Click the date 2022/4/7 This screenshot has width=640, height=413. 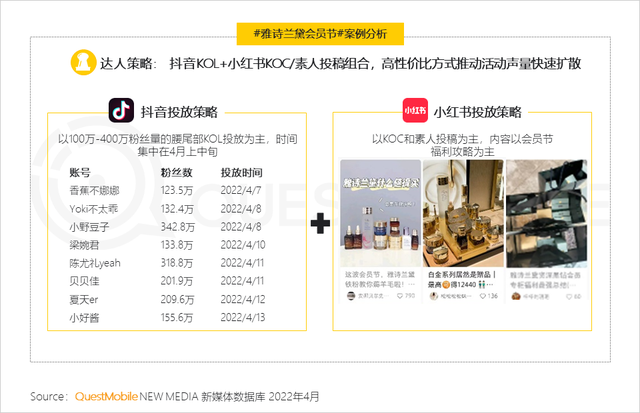click(241, 191)
